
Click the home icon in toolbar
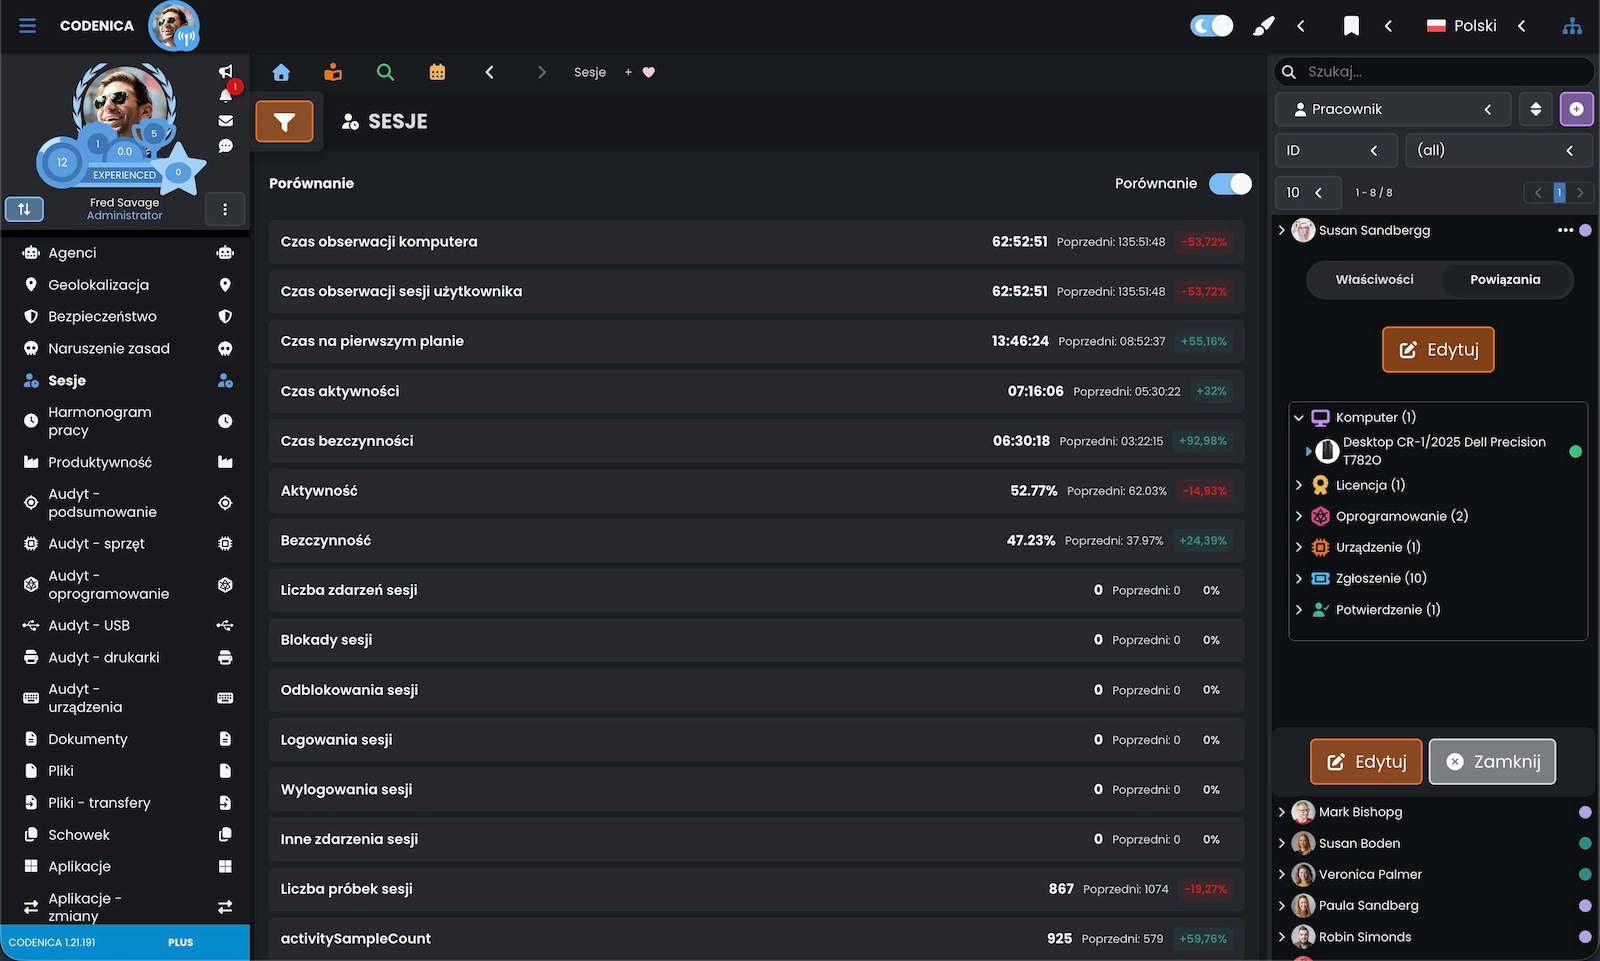[281, 72]
